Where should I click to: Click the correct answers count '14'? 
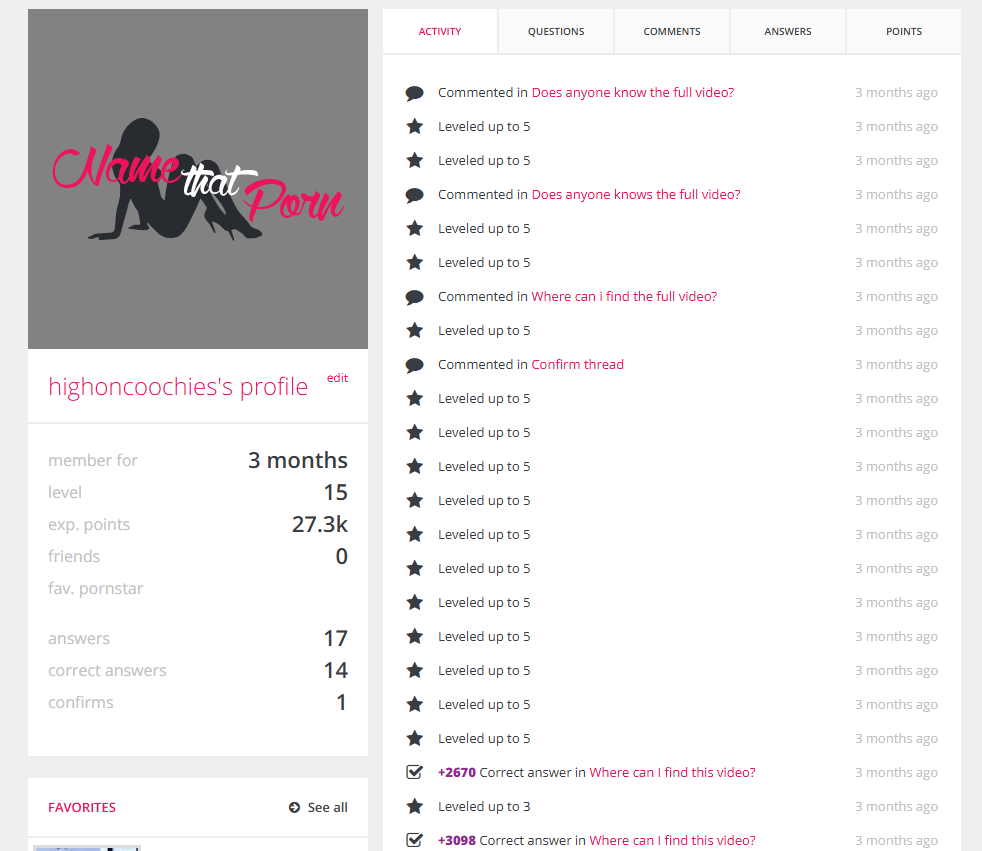point(335,670)
